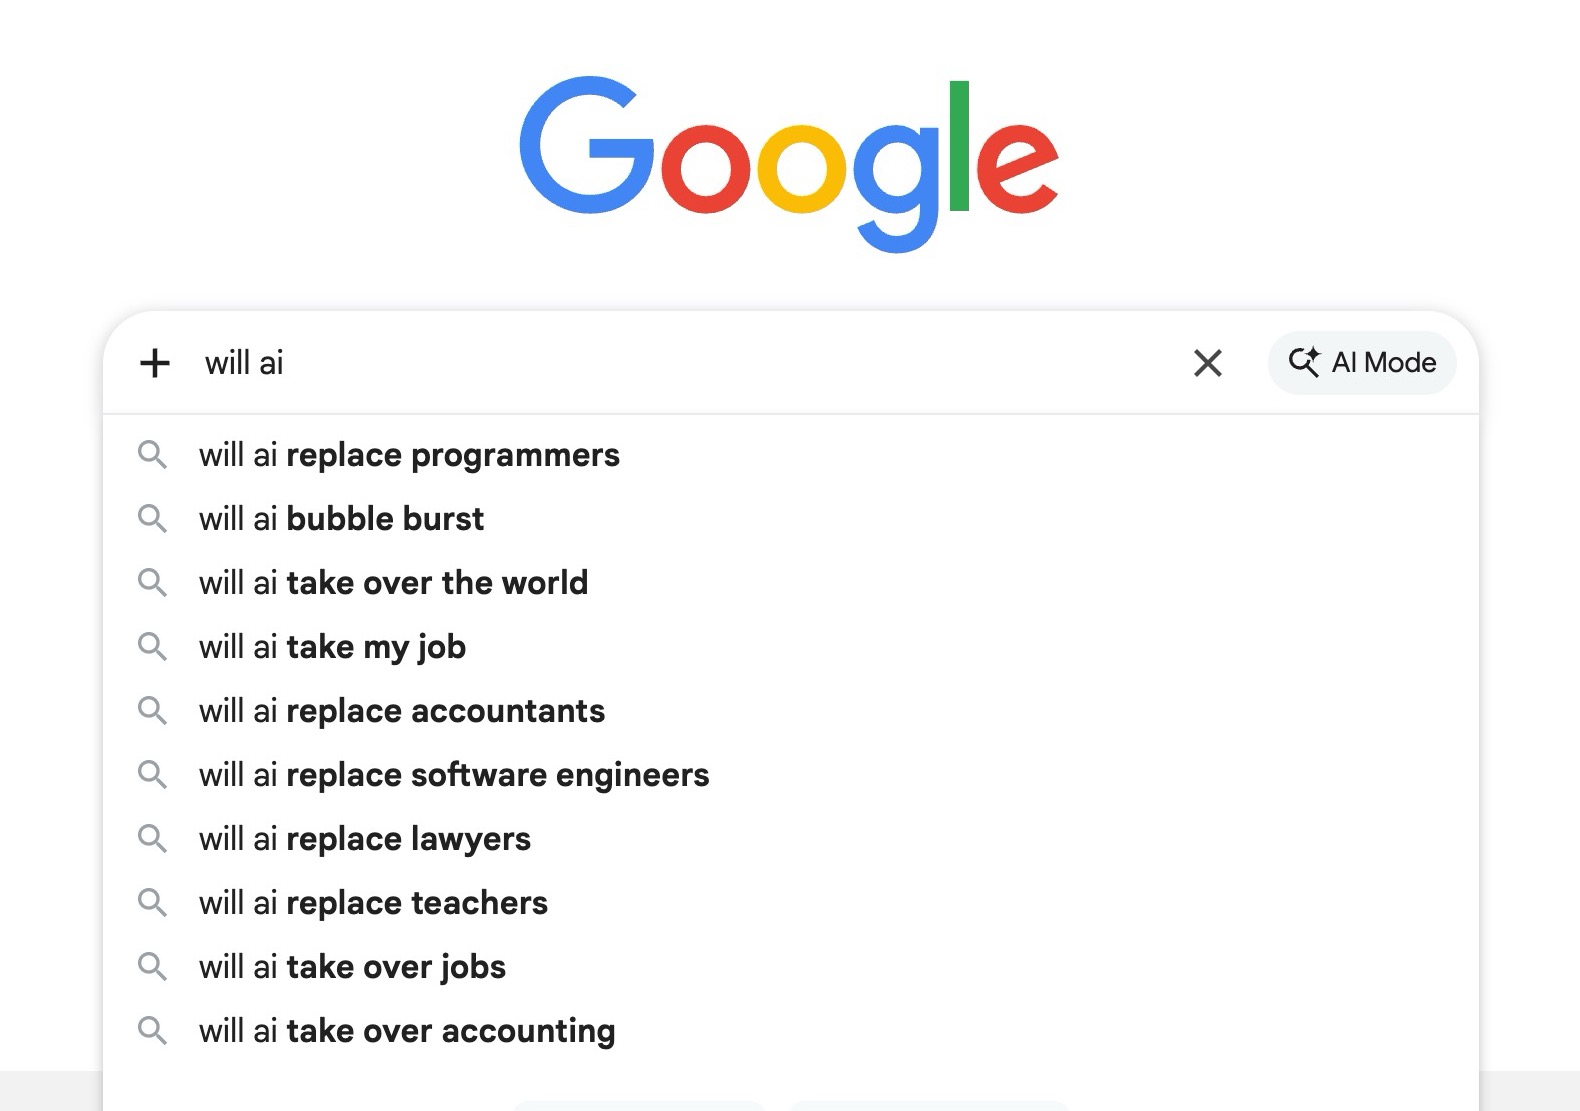The image size is (1580, 1111).
Task: Select suggestion 'will ai take over the world'
Action: pyautogui.click(x=394, y=583)
